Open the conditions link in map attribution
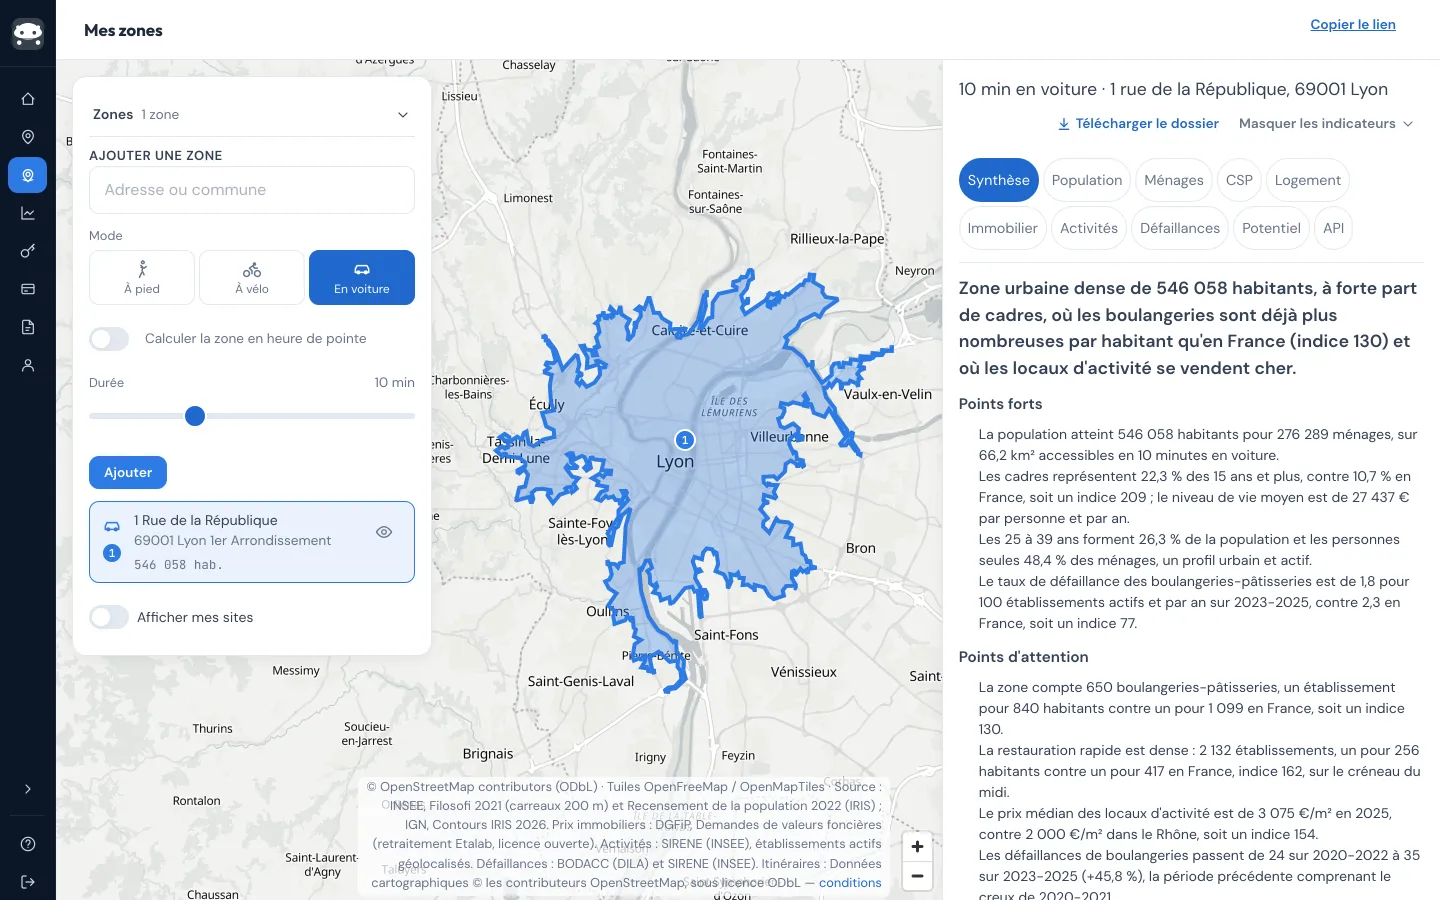Viewport: 1440px width, 900px height. tap(850, 883)
